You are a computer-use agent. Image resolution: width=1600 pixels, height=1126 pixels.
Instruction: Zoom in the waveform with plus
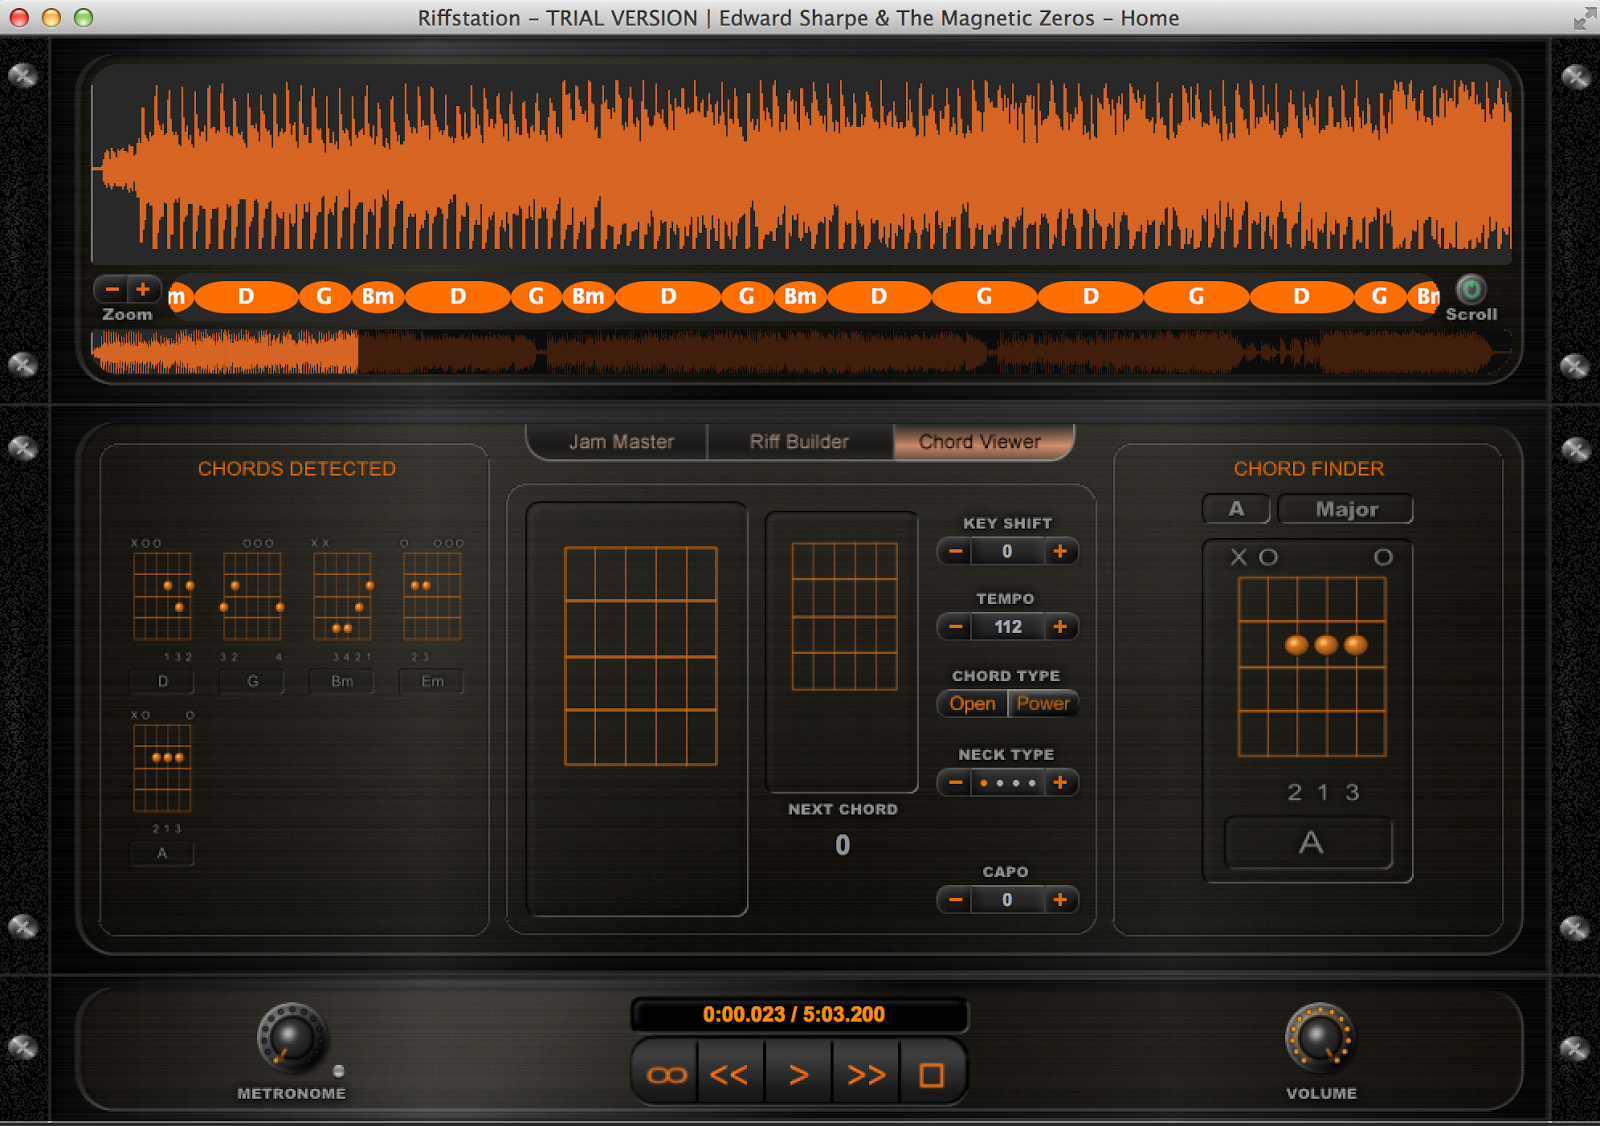click(x=143, y=290)
